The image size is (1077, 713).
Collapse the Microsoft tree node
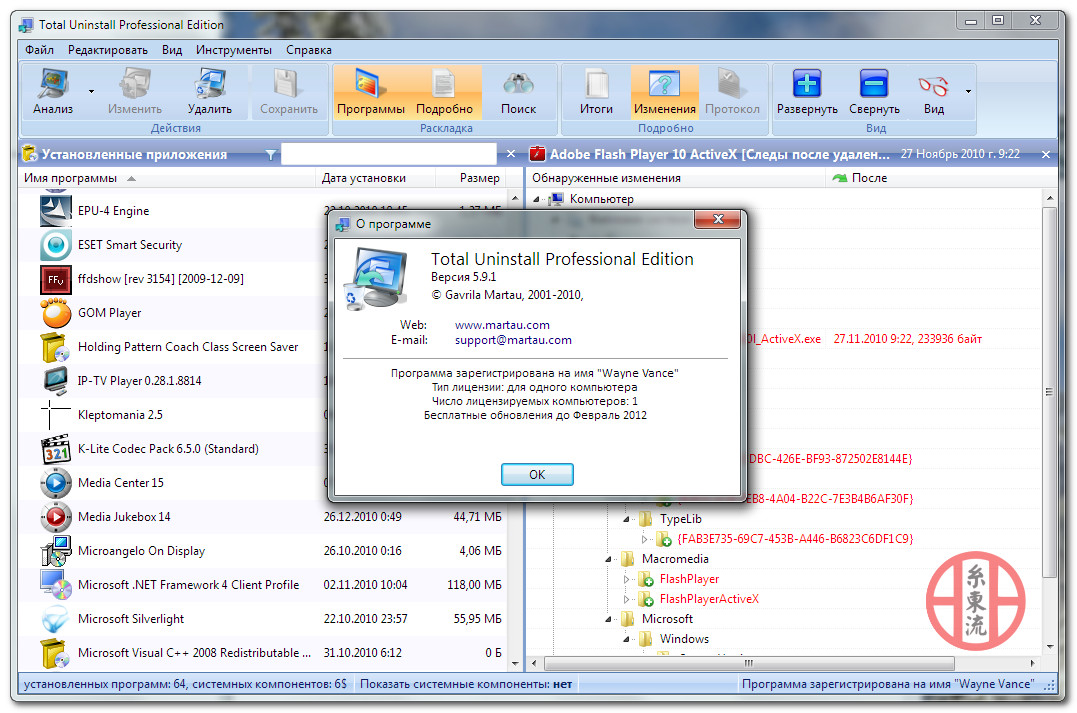tap(609, 619)
